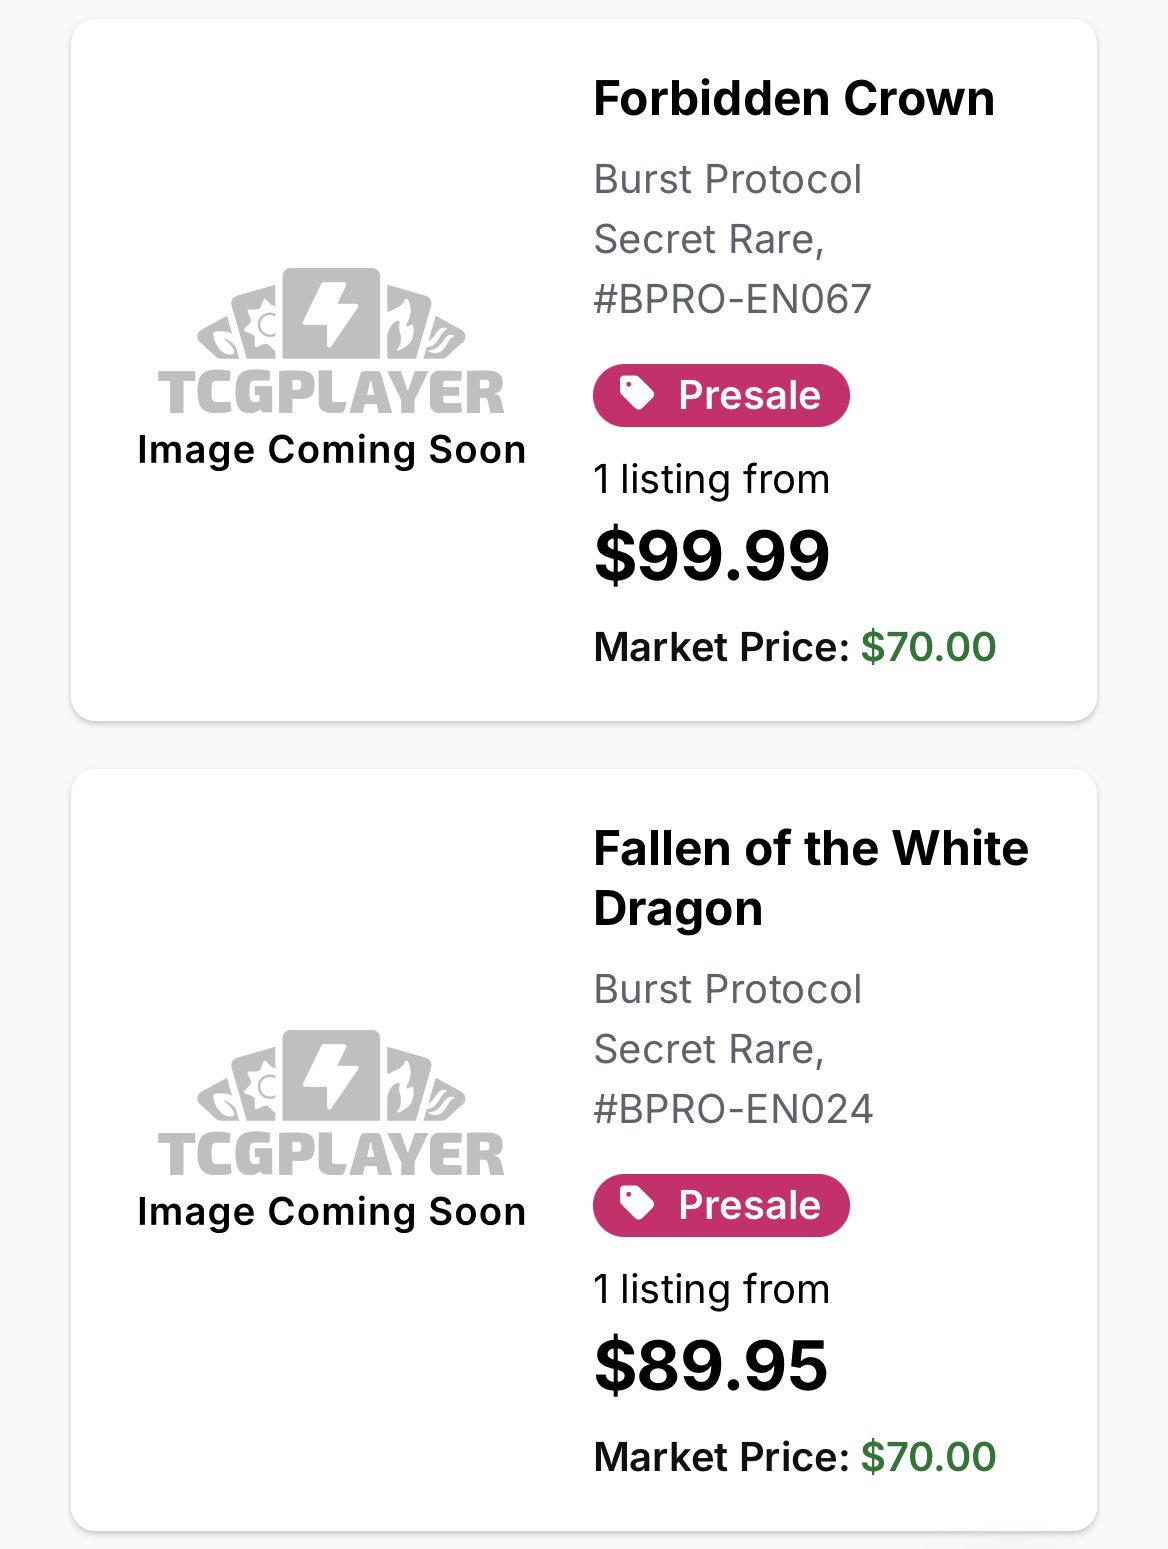Select the Presale label on Fallen of the White Dragon
This screenshot has height=1549, width=1168.
tap(749, 1205)
